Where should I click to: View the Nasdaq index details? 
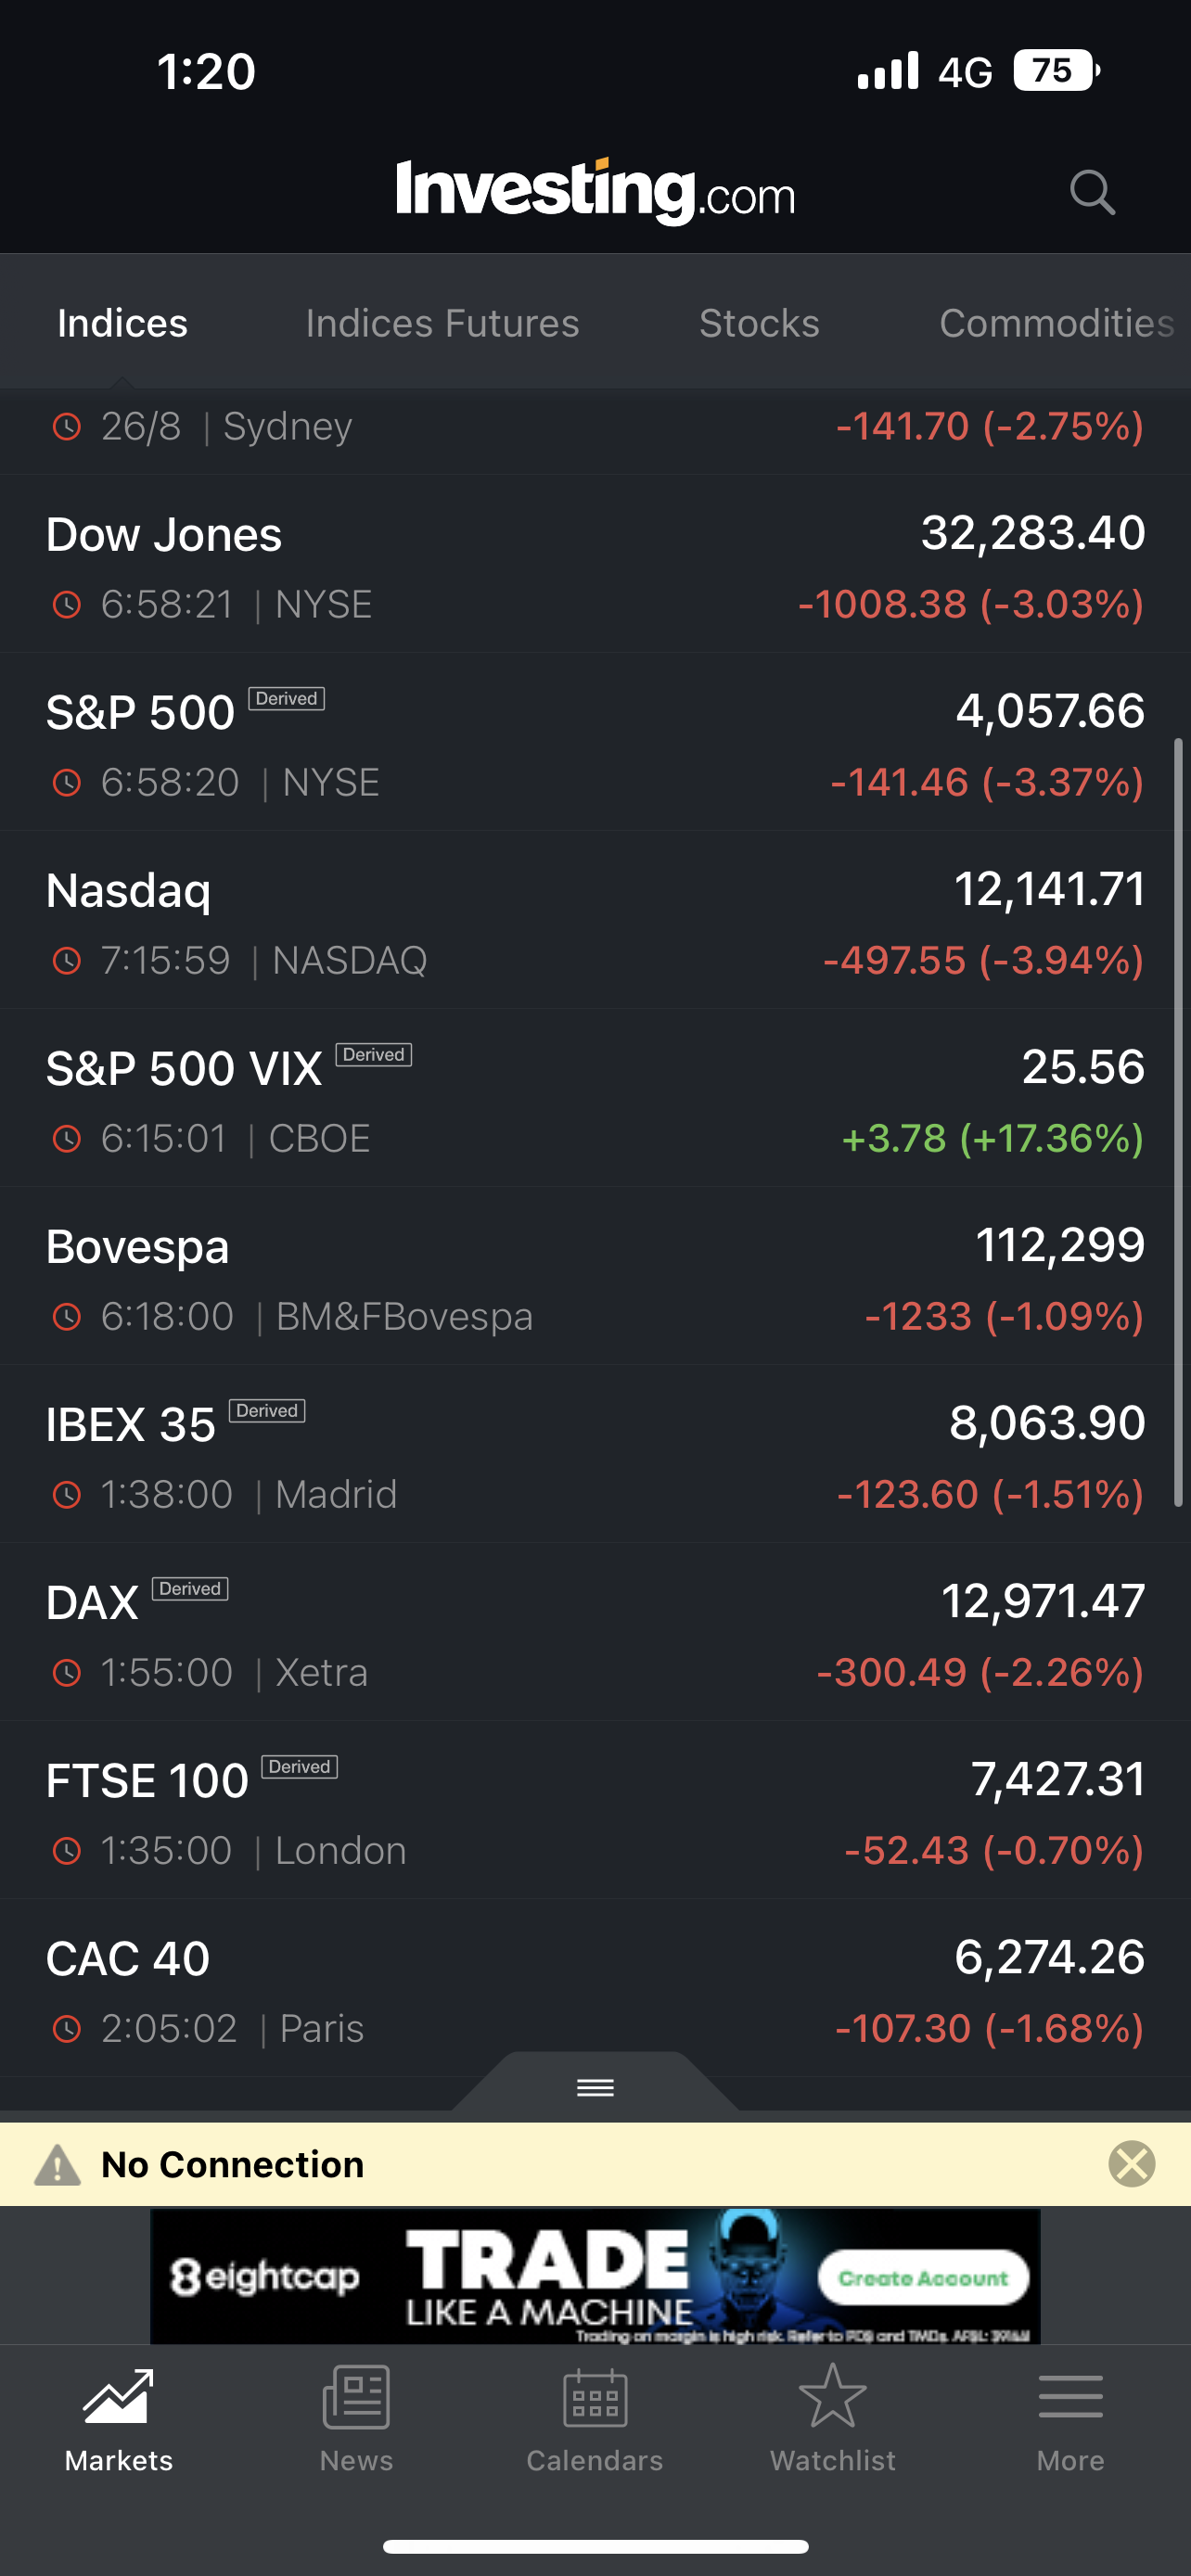[595, 922]
